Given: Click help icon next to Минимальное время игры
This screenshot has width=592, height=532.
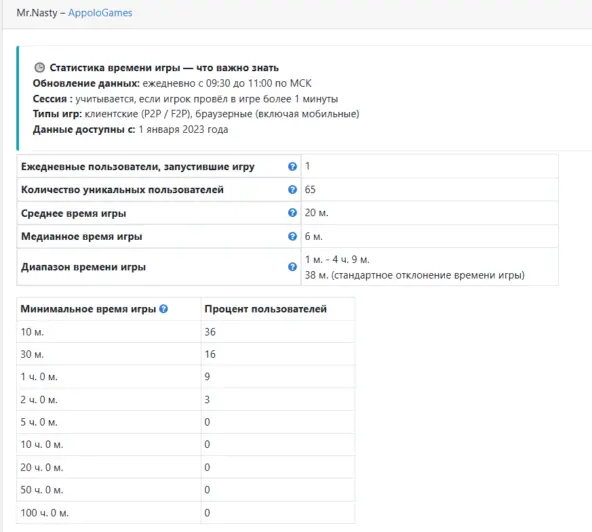Looking at the screenshot, I should point(163,309).
